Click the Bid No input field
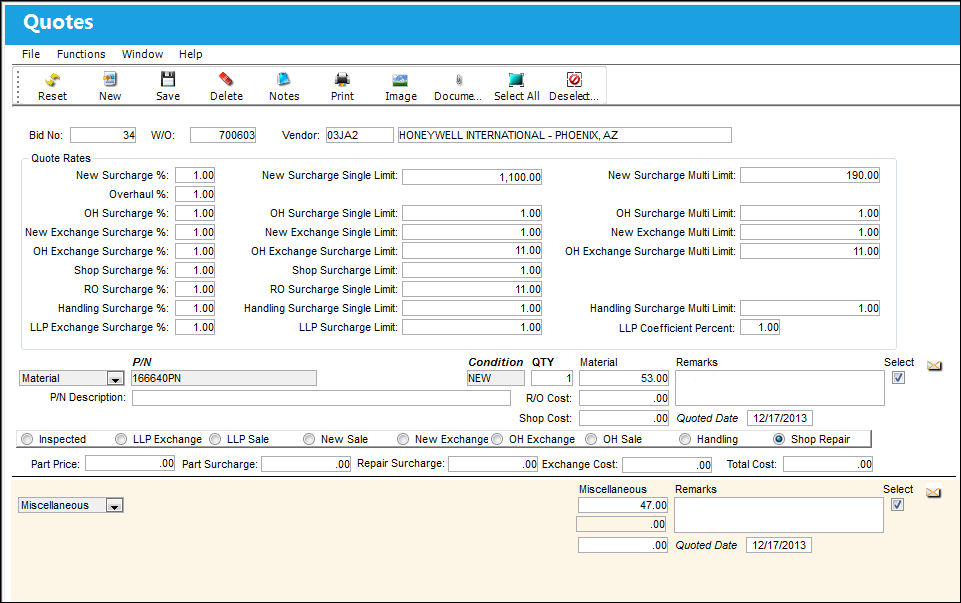The image size is (961, 603). pos(103,135)
